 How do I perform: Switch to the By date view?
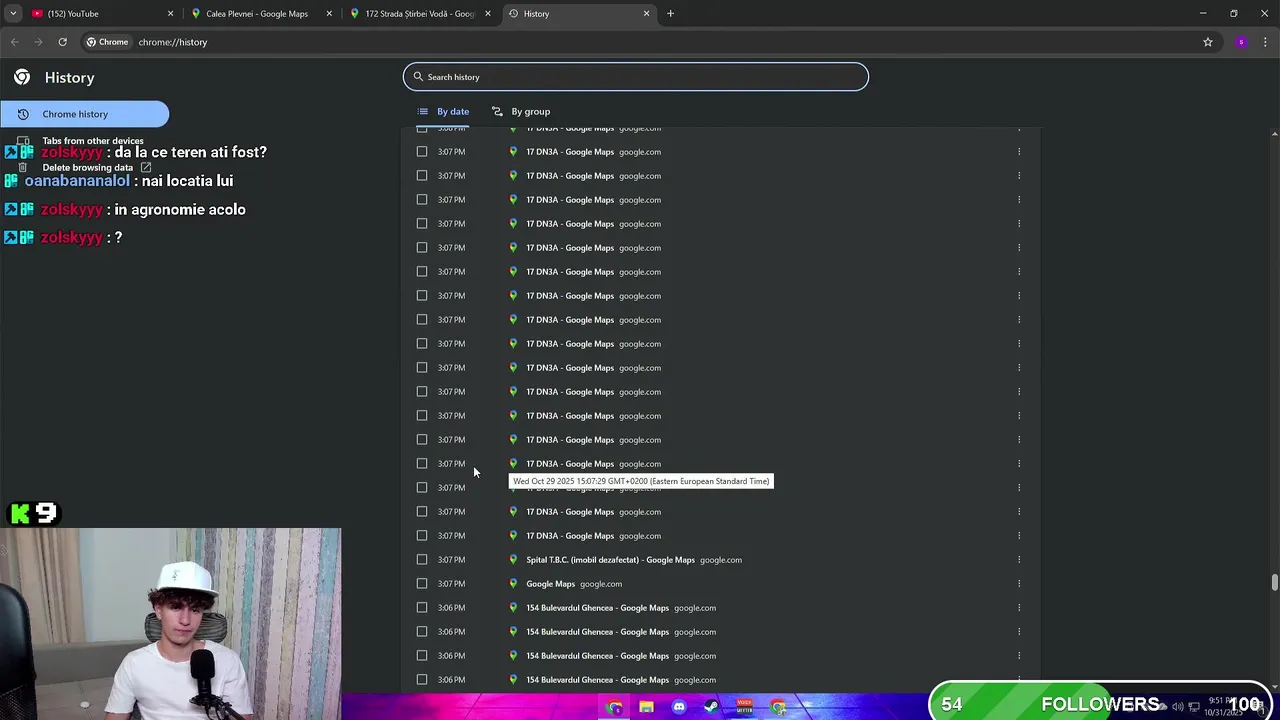point(443,111)
